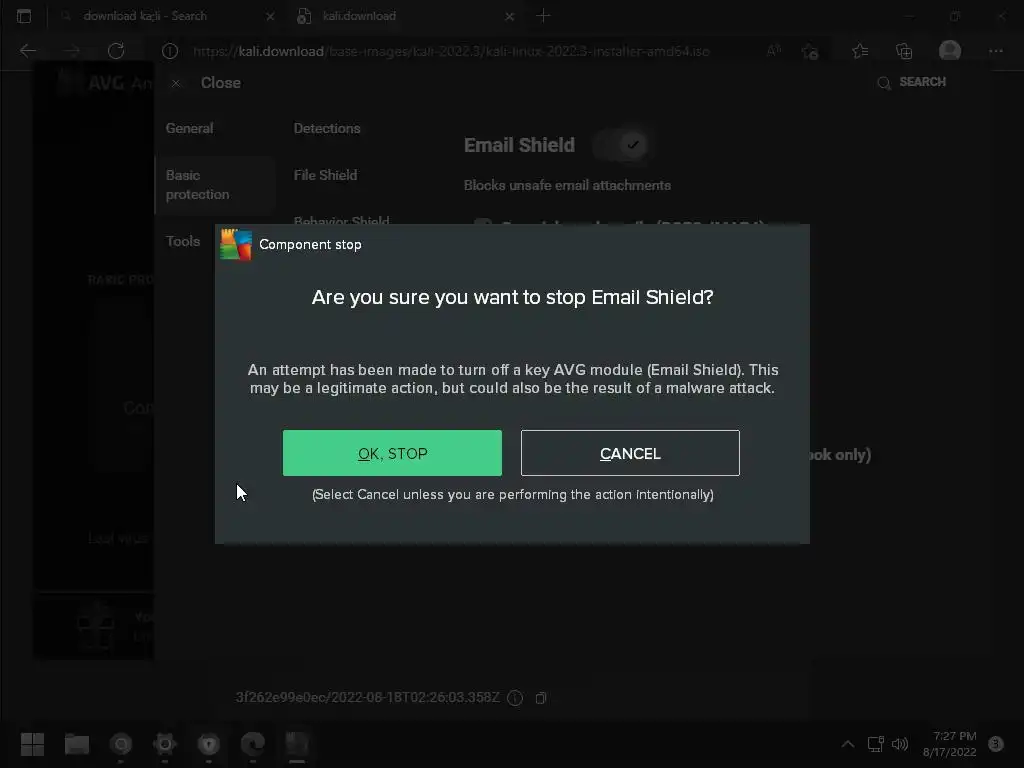Open the Collections icon
The width and height of the screenshot is (1024, 768).
click(x=904, y=51)
